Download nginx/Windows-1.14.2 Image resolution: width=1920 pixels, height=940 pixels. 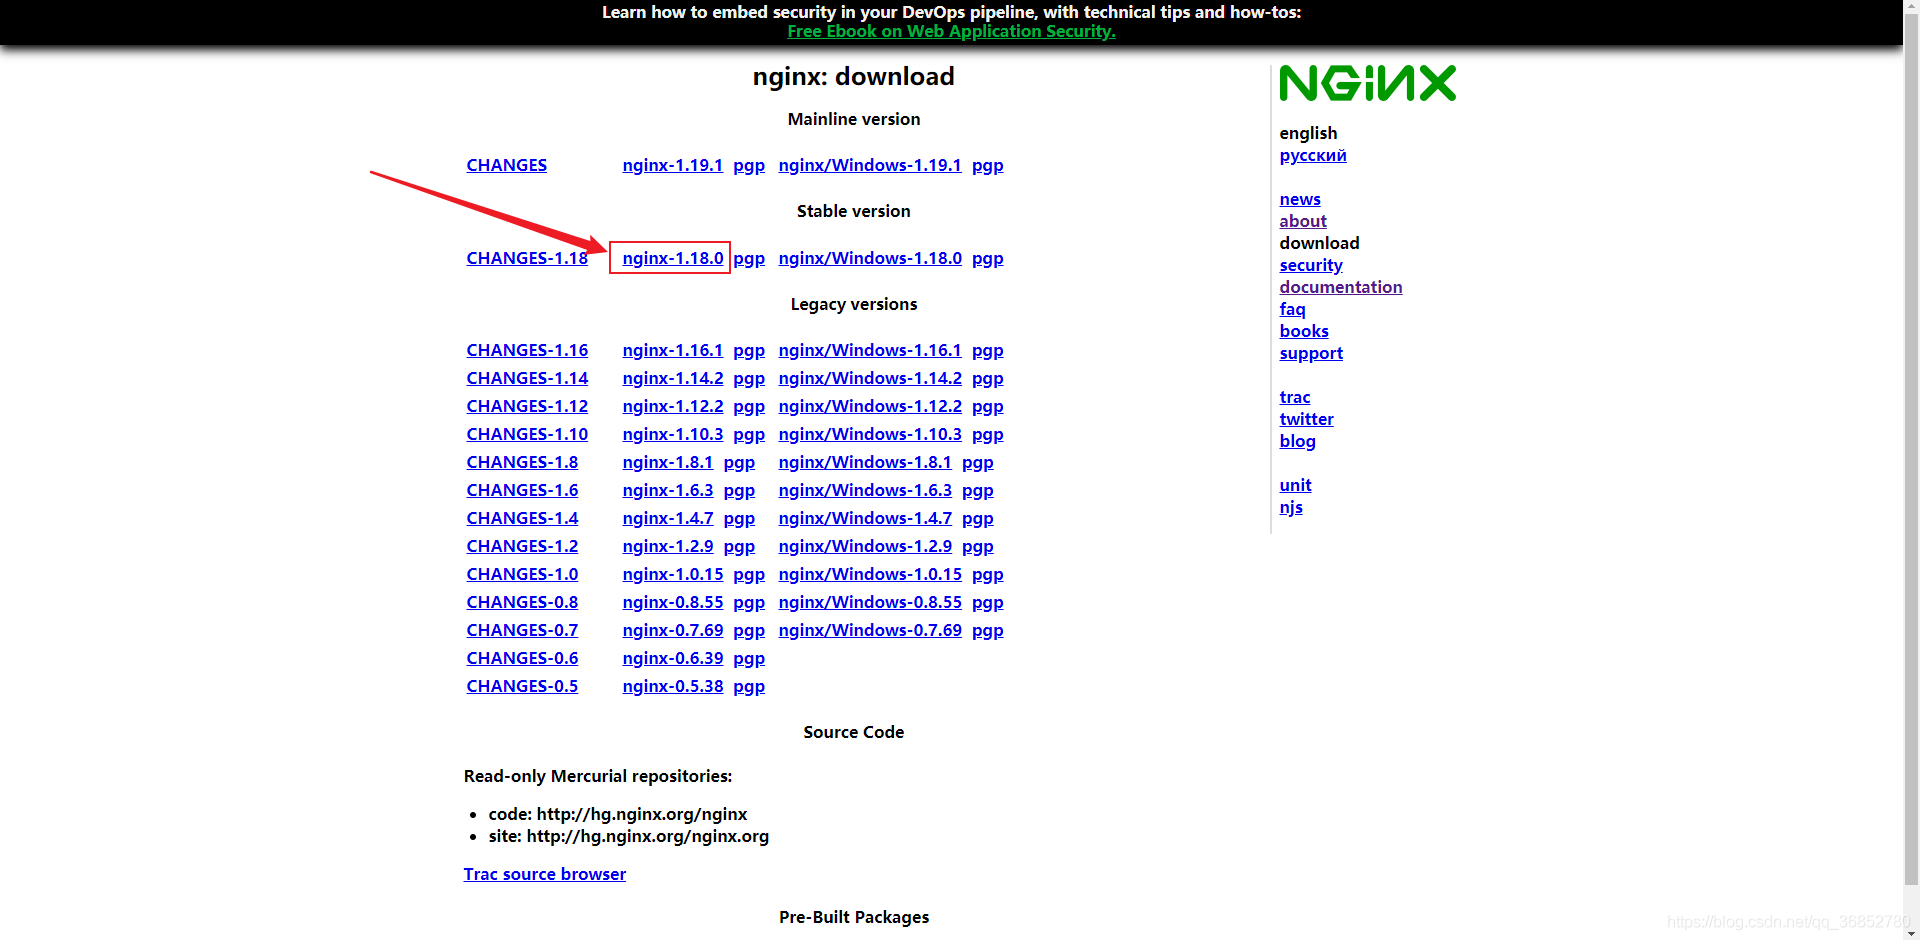pyautogui.click(x=870, y=378)
